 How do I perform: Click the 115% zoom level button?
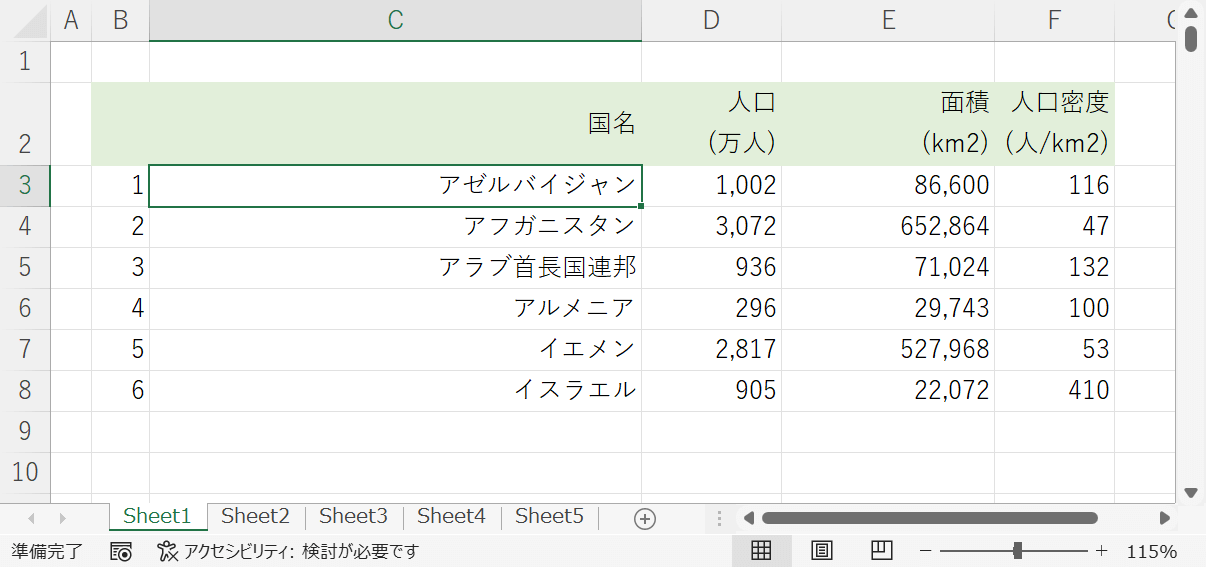click(x=1152, y=551)
